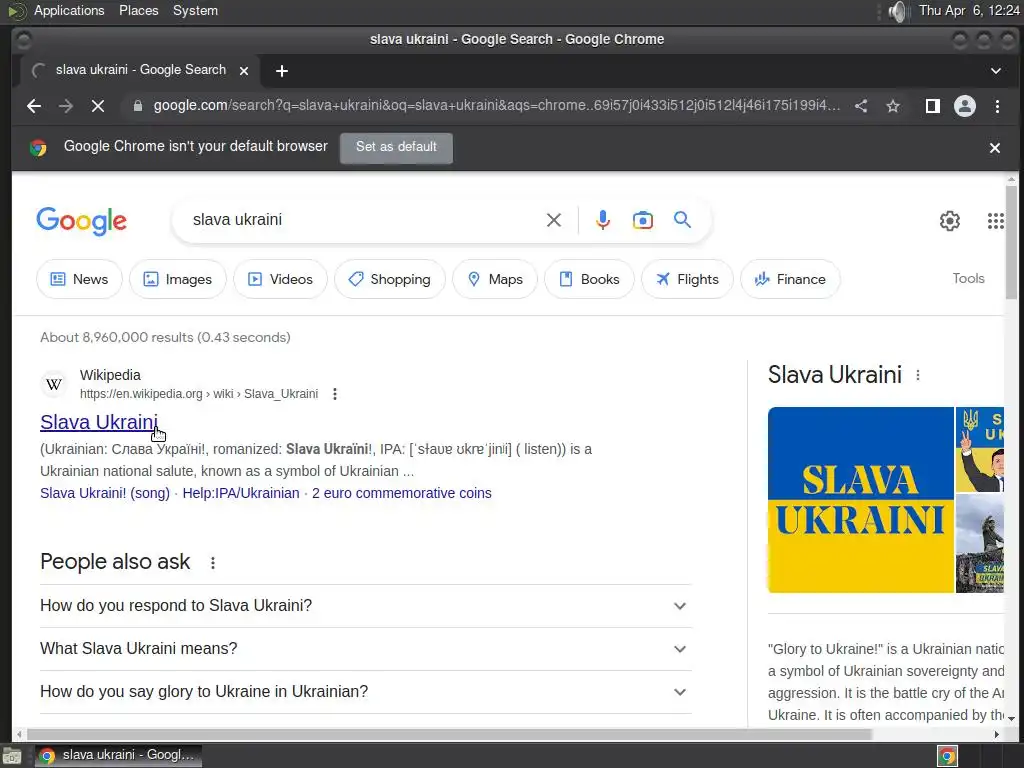Open Google apps grid

[x=995, y=221]
